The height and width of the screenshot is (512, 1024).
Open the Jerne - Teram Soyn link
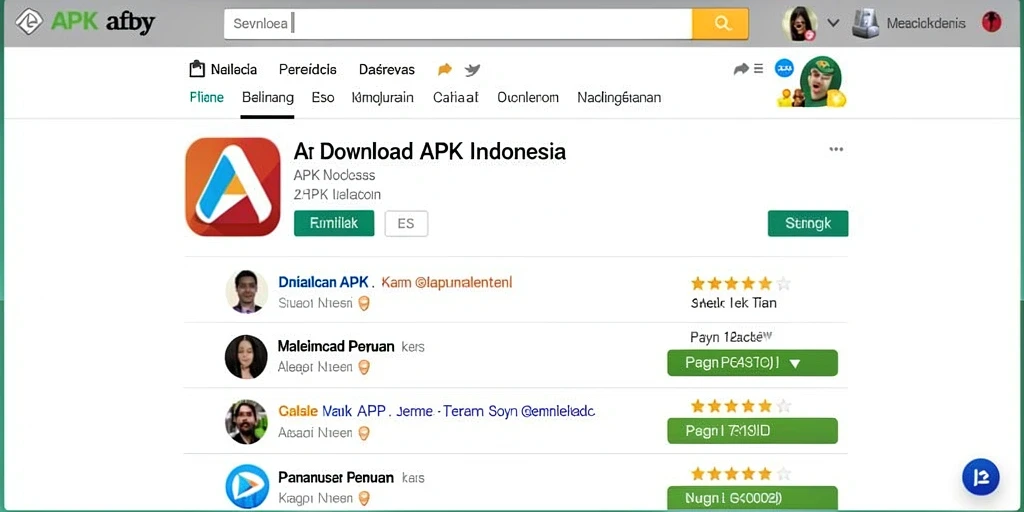(x=496, y=411)
